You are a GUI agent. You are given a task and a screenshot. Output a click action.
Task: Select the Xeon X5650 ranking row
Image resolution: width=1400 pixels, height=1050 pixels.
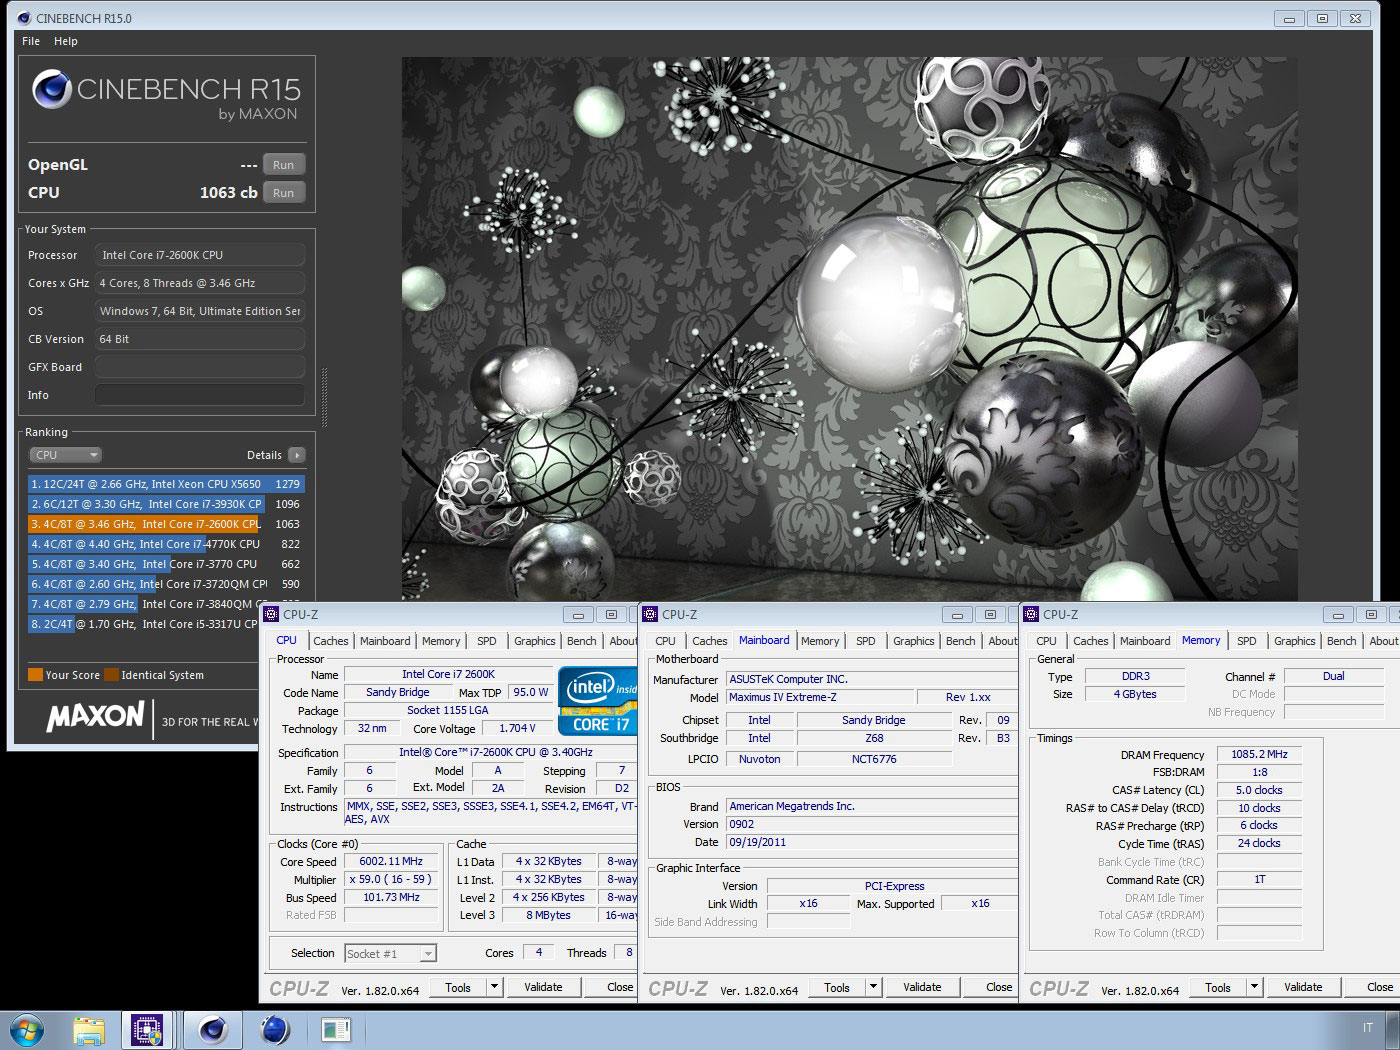pos(166,484)
